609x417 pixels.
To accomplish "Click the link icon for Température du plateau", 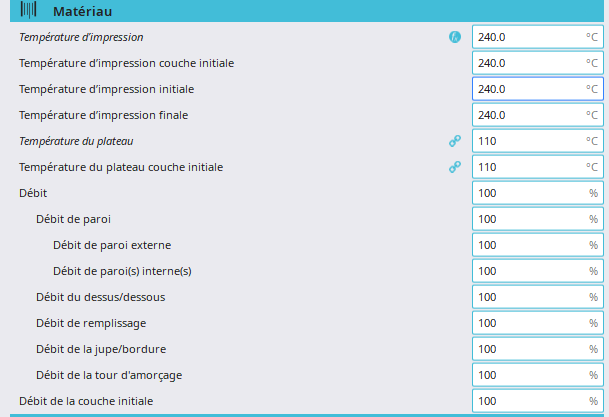I will (455, 141).
